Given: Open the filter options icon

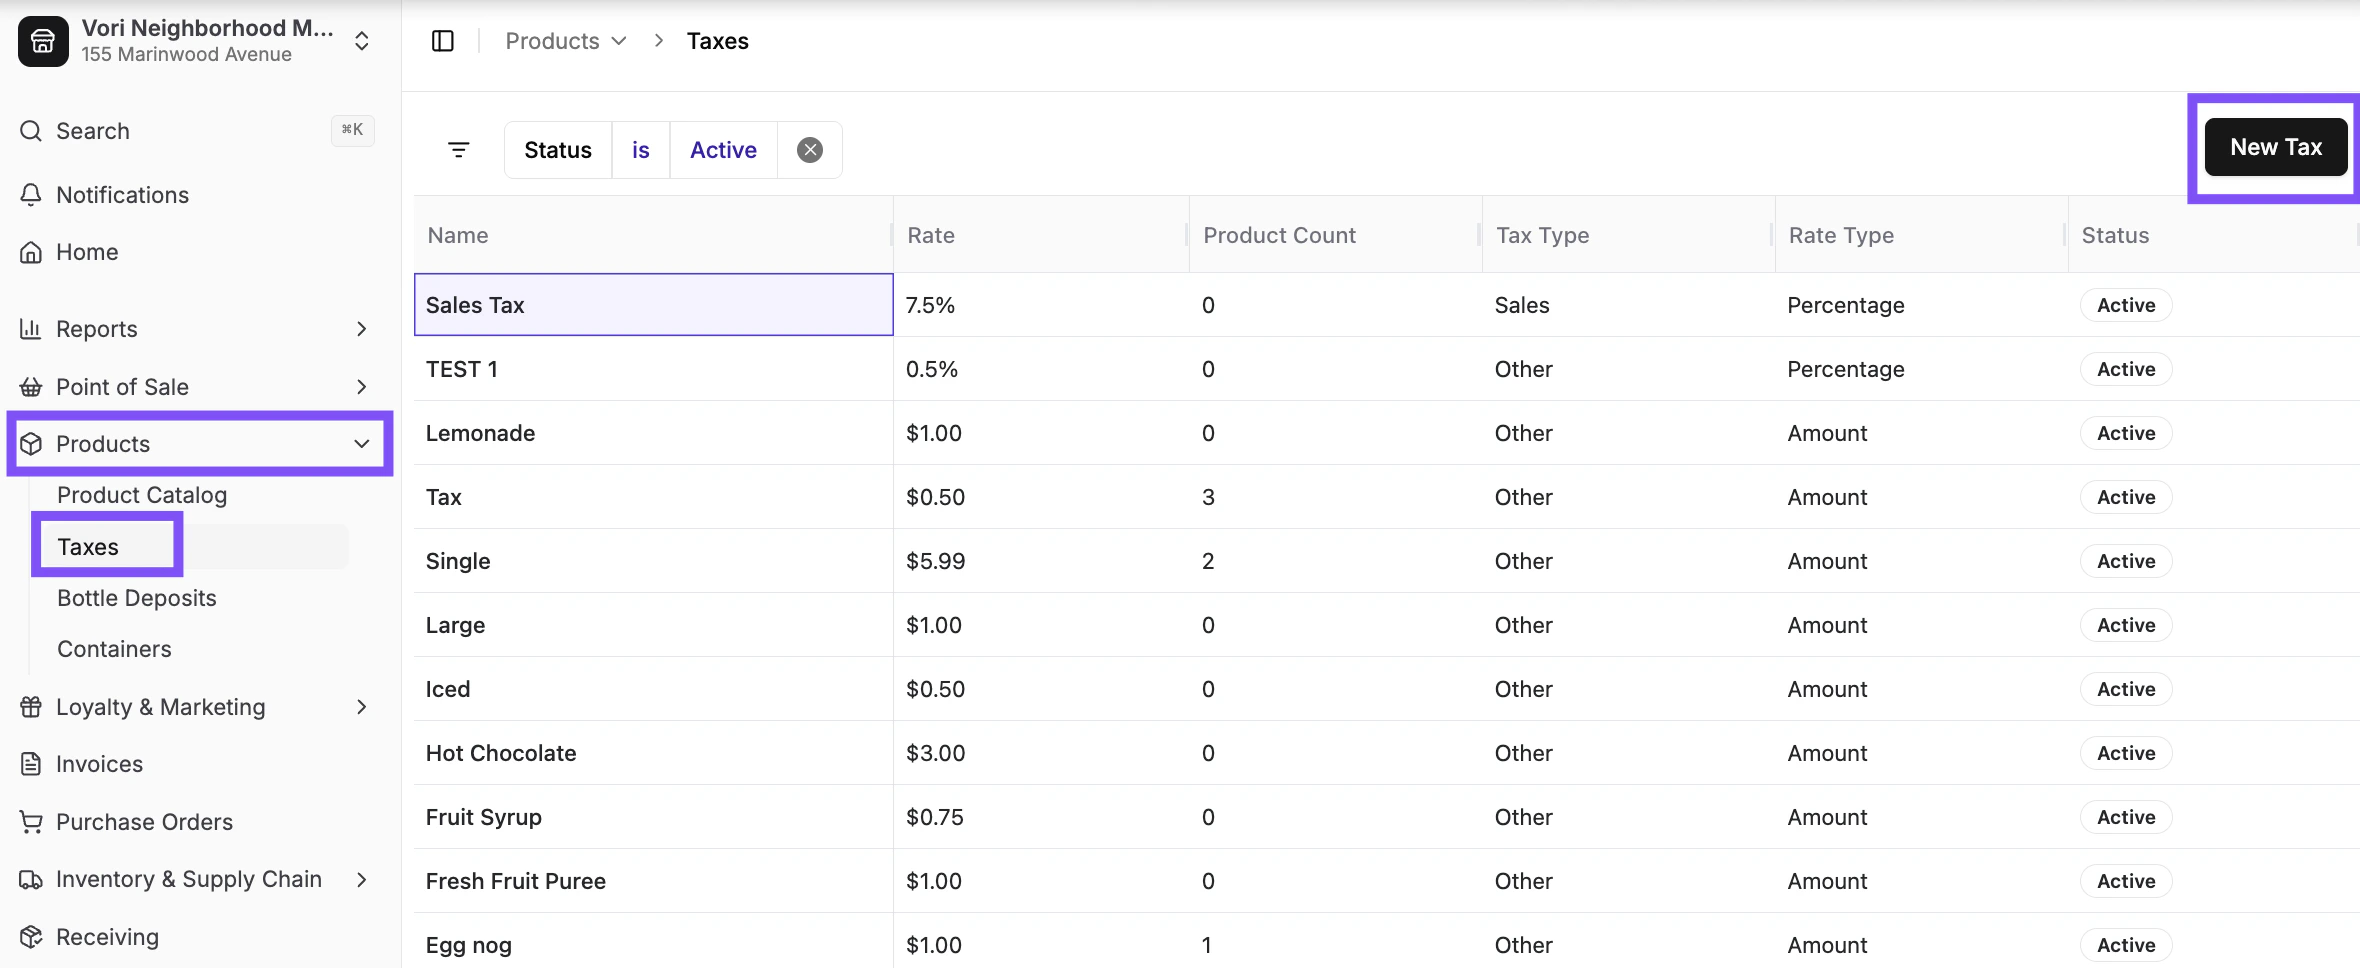Looking at the screenshot, I should [459, 150].
